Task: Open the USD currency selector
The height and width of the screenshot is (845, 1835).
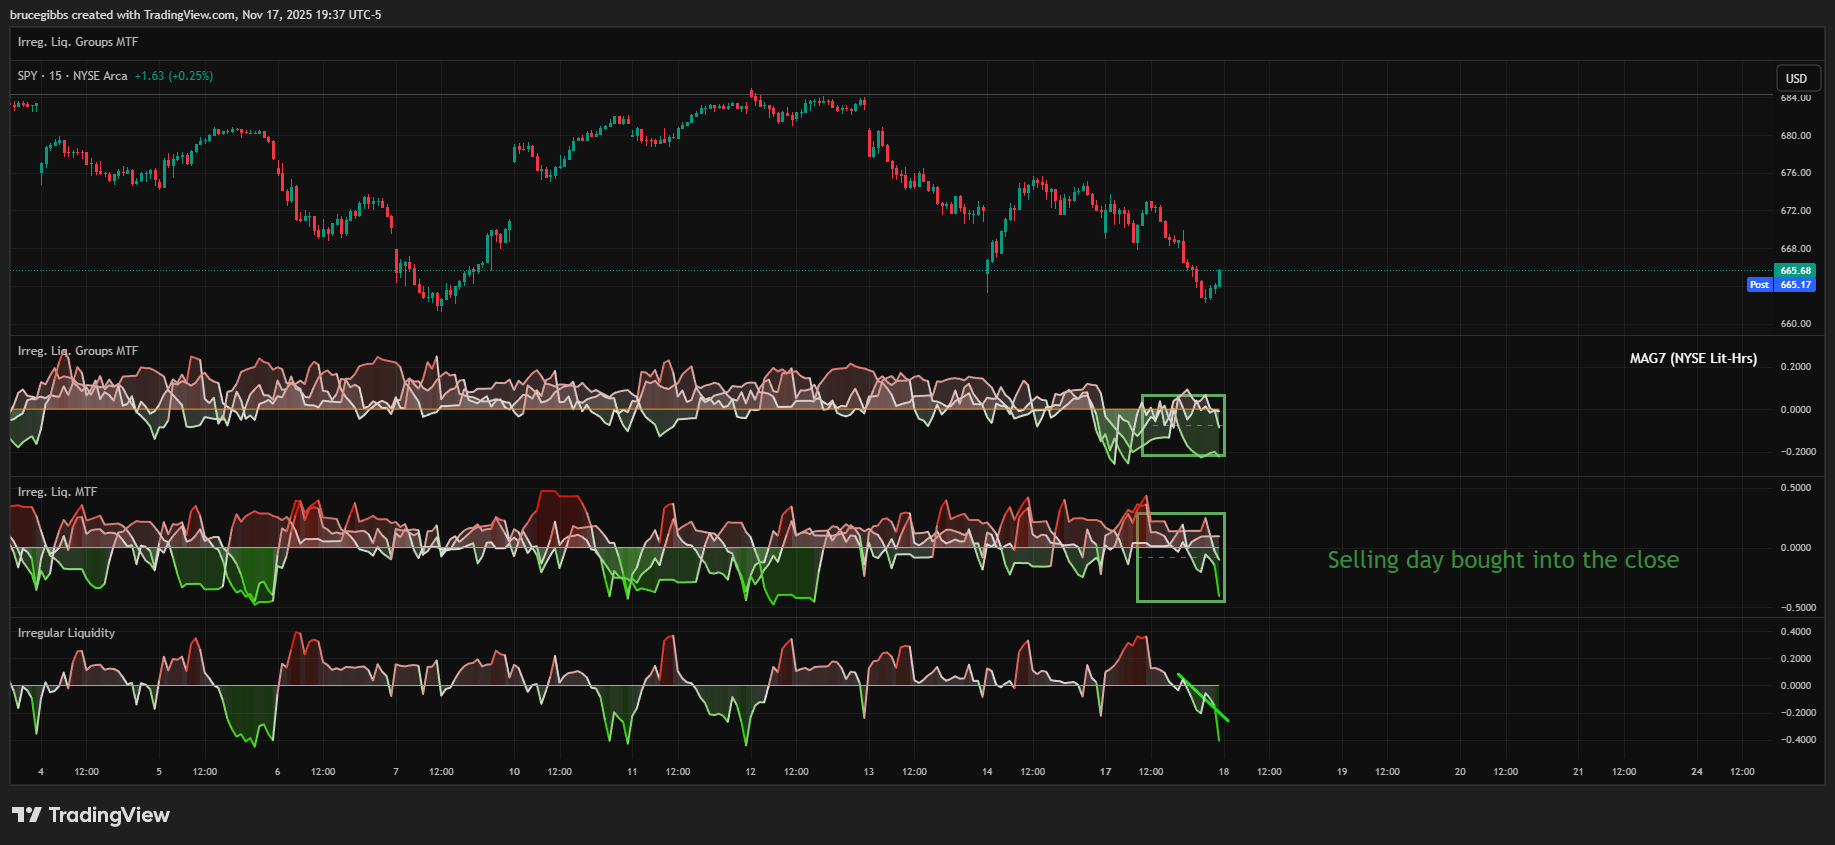Action: point(1796,78)
